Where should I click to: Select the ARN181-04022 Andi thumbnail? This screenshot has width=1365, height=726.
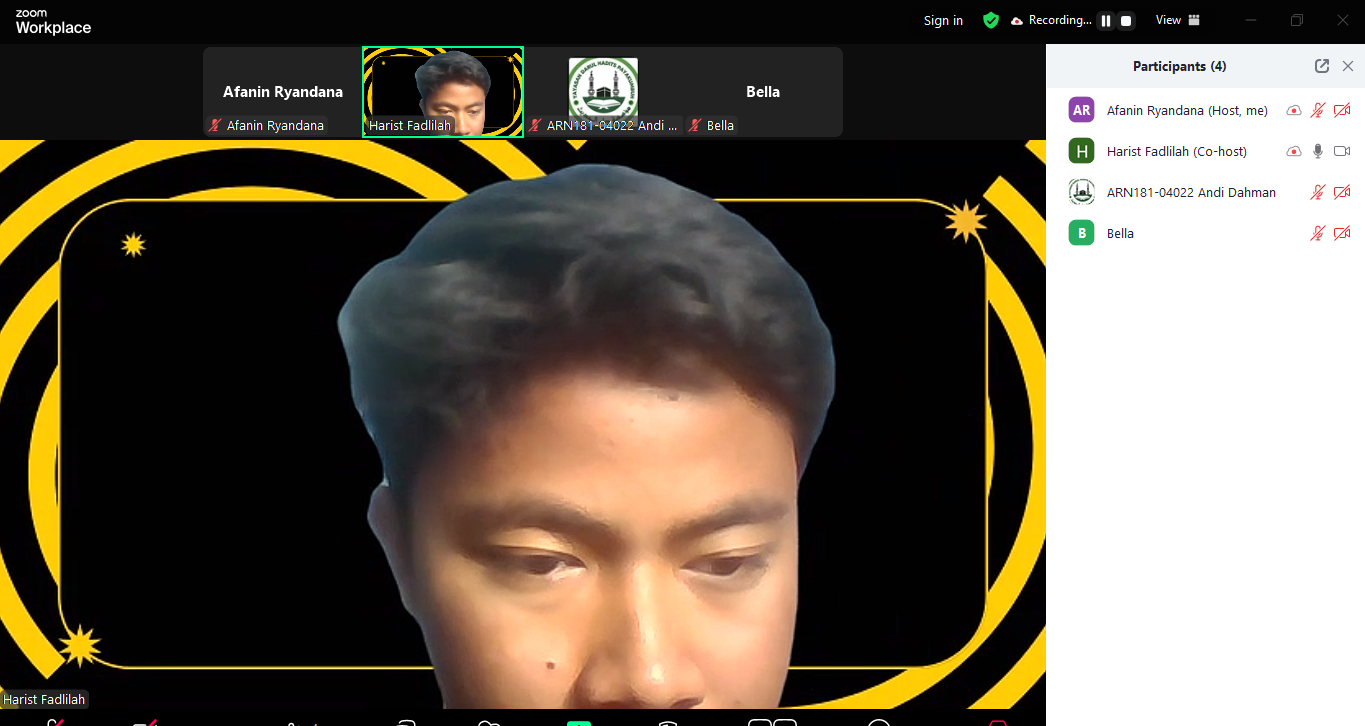603,91
